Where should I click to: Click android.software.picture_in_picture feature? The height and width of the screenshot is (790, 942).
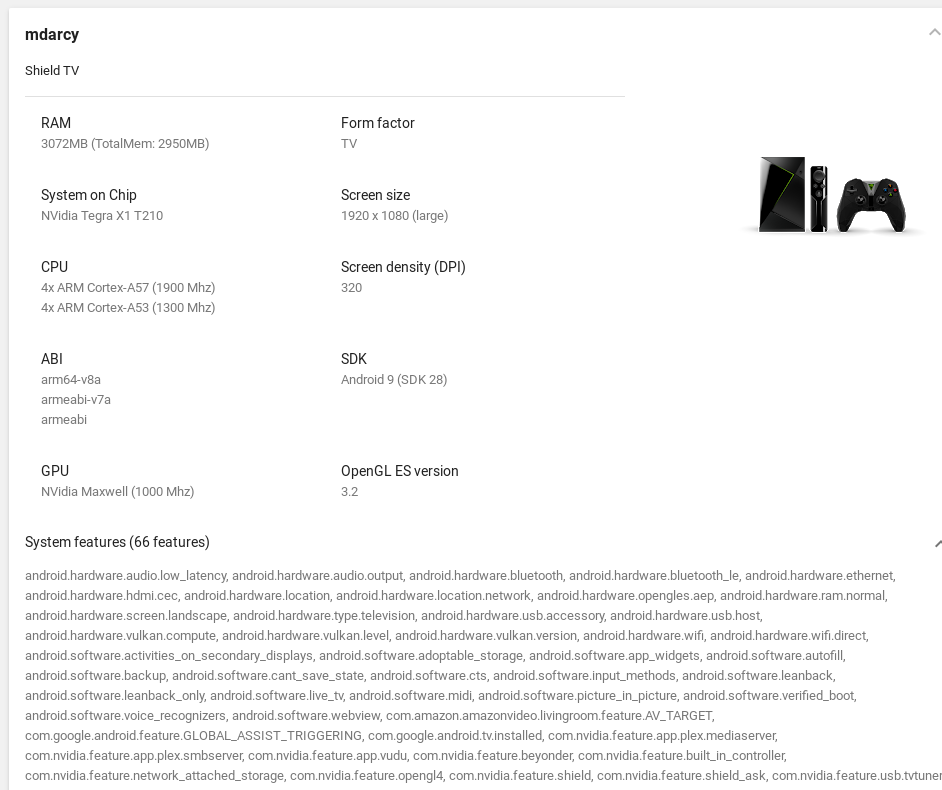[577, 695]
